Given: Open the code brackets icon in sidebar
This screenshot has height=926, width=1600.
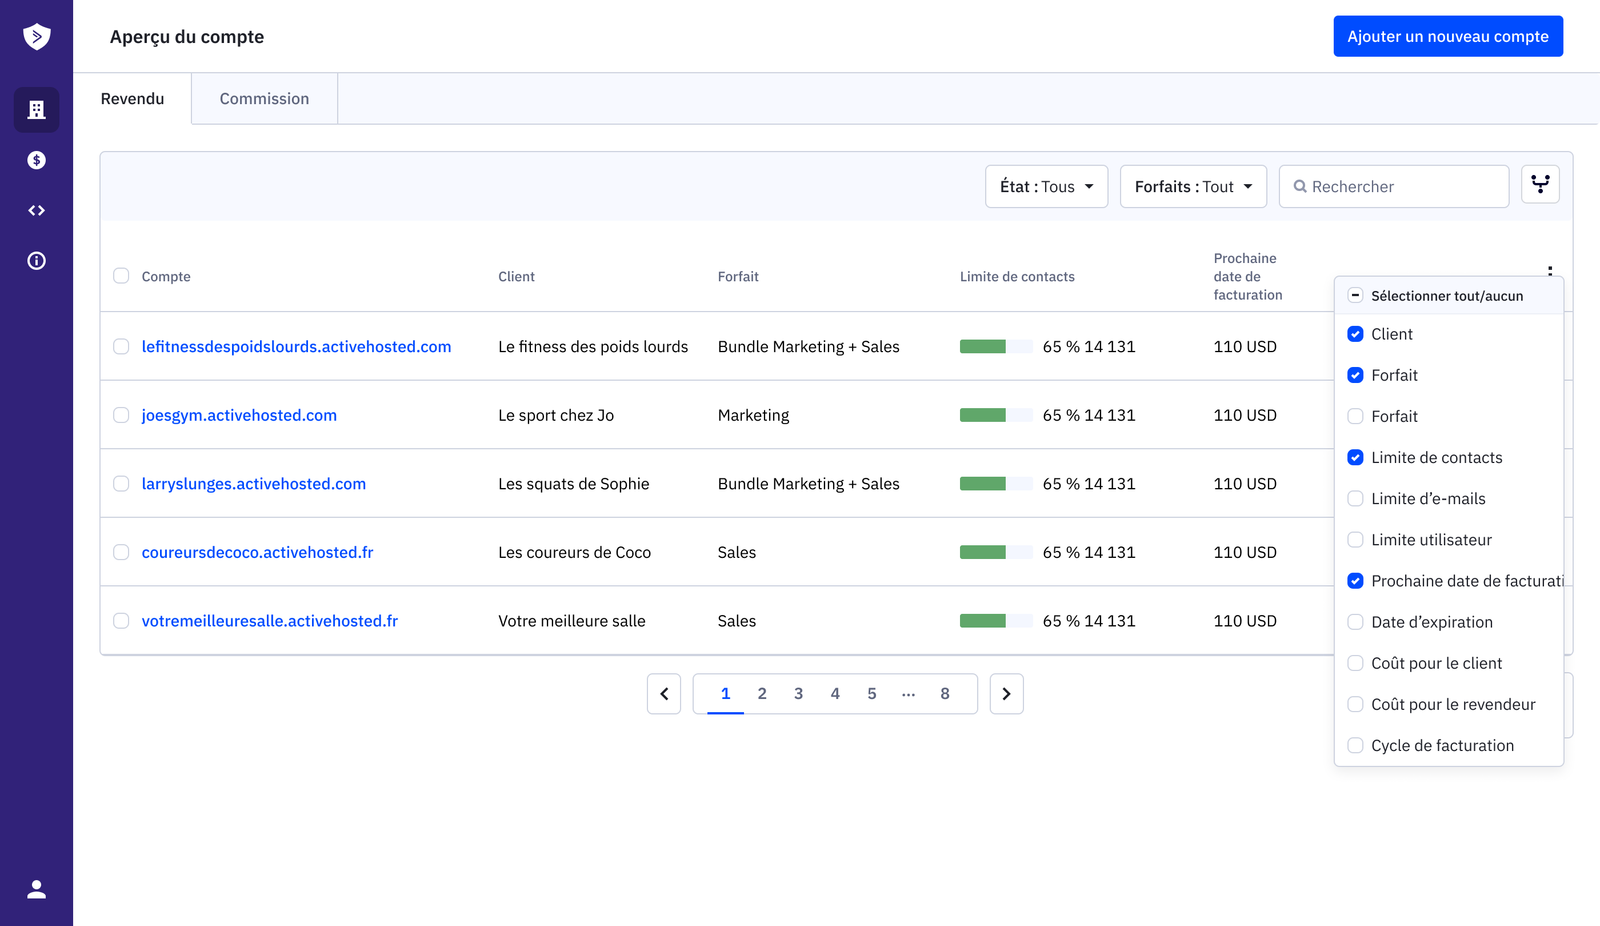Looking at the screenshot, I should pyautogui.click(x=36, y=211).
